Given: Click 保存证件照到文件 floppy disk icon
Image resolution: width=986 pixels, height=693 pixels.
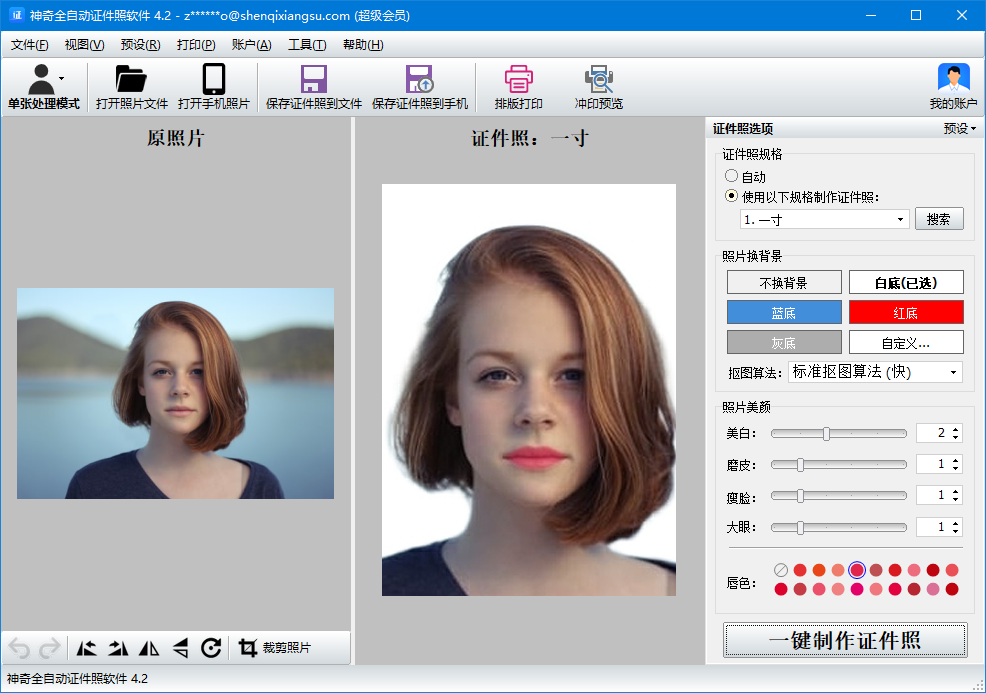Looking at the screenshot, I should coord(314,79).
